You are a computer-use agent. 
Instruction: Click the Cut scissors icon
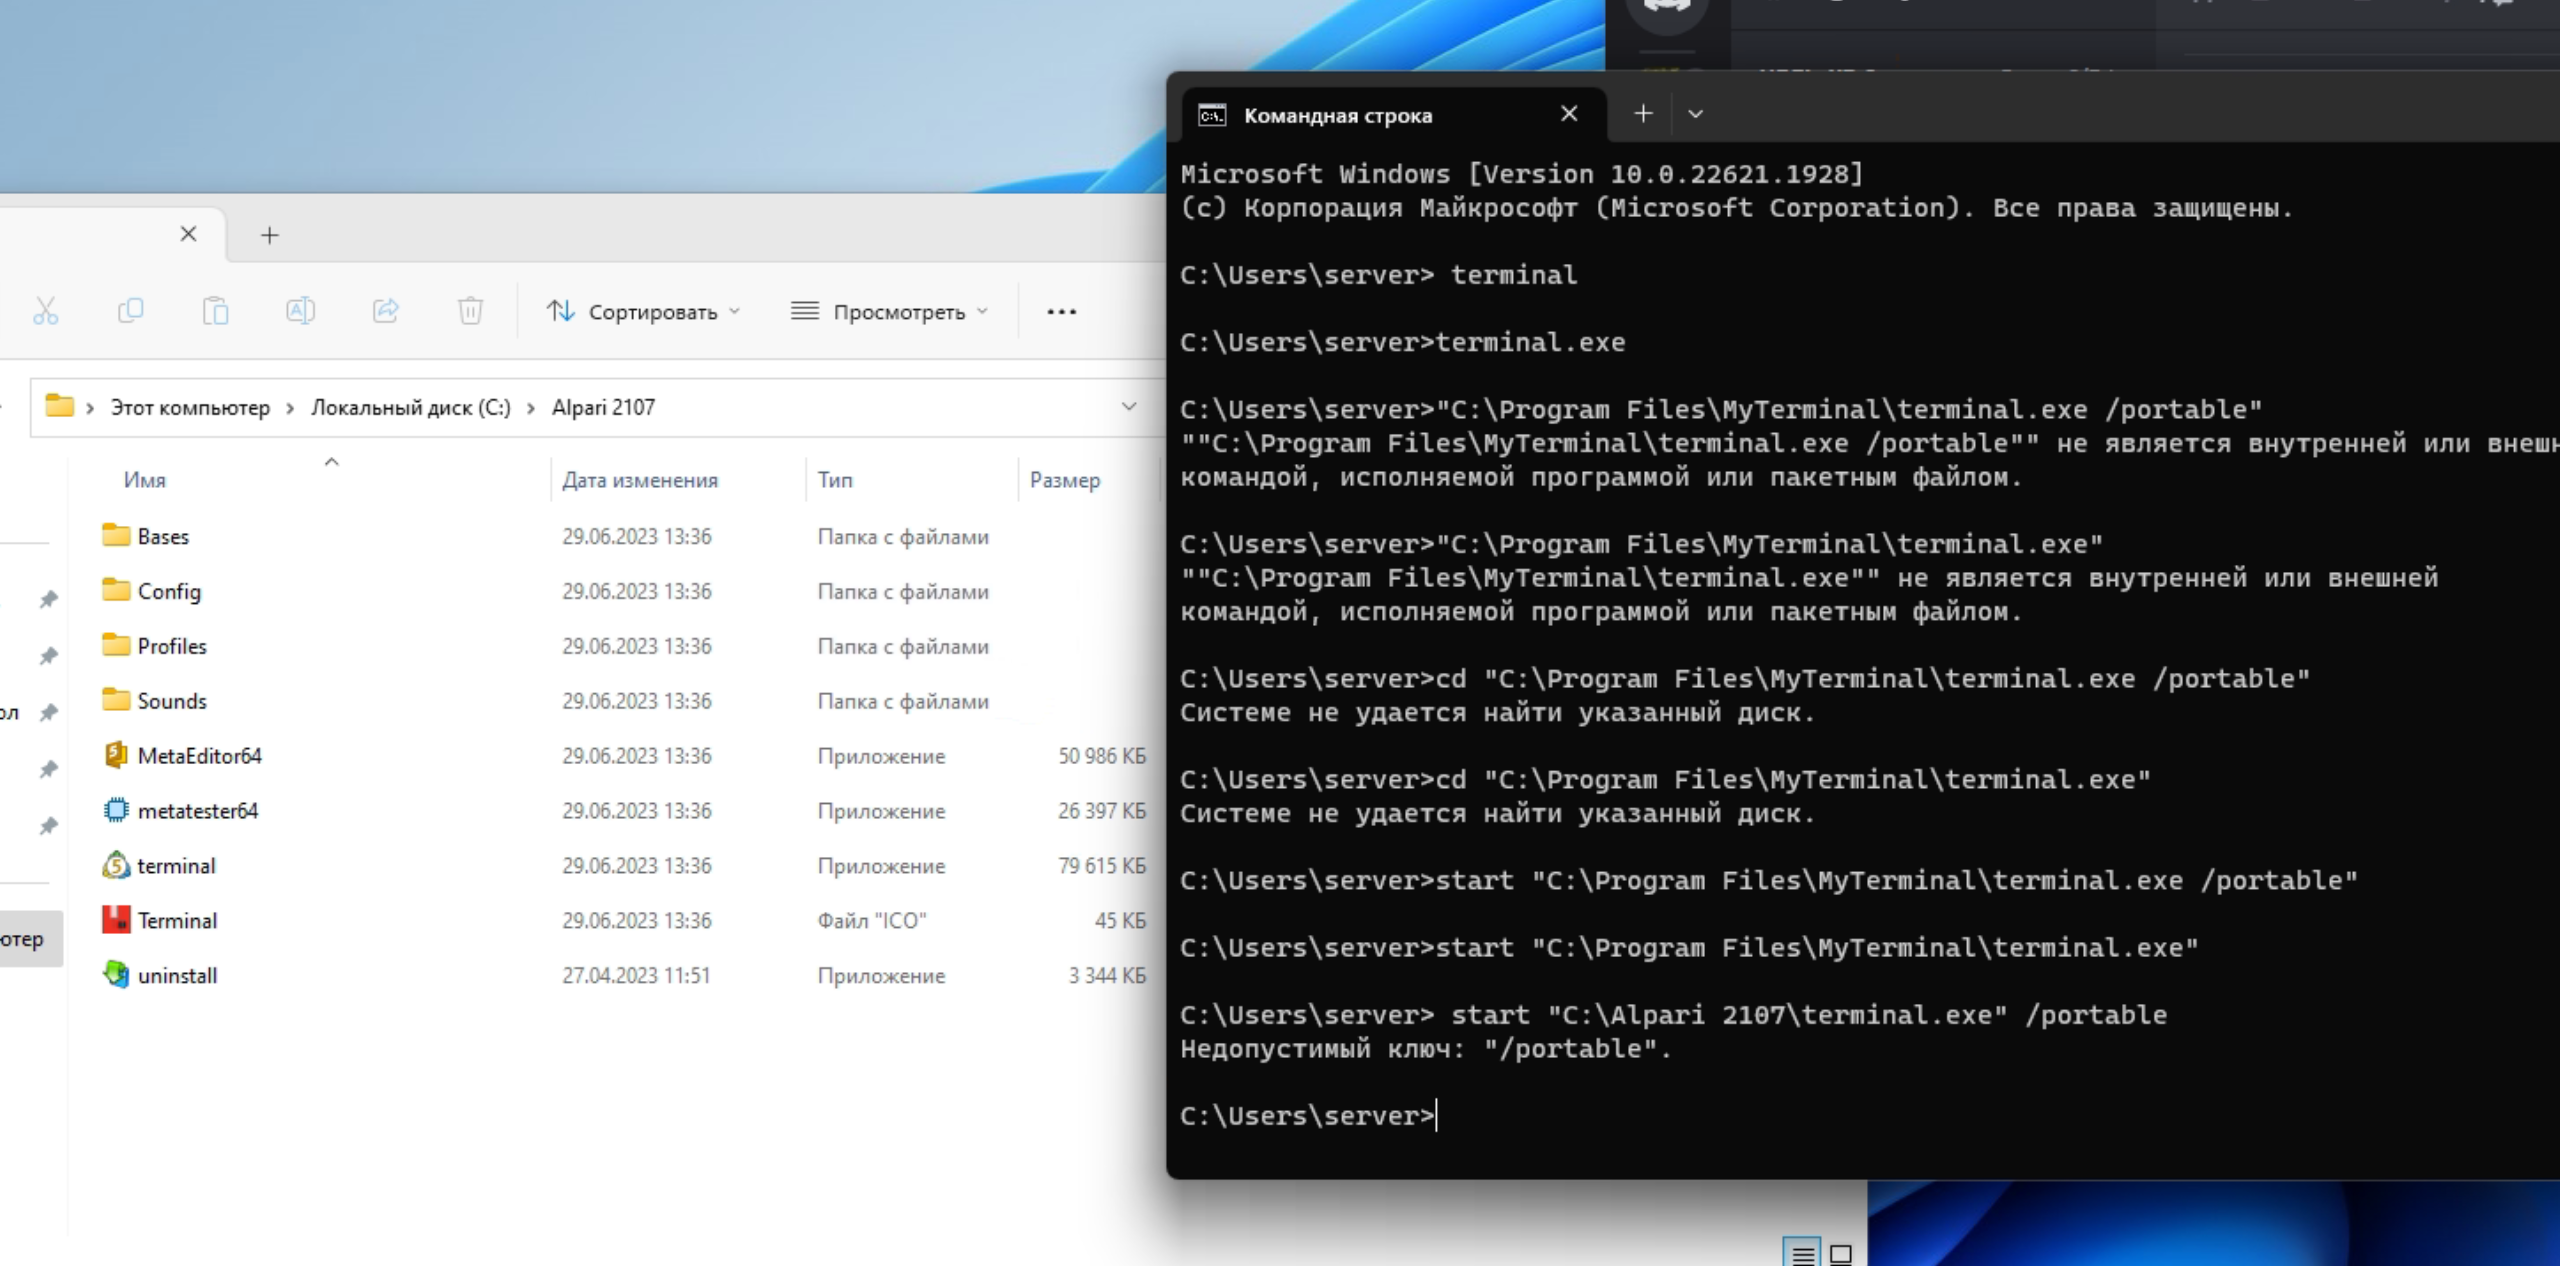46,311
